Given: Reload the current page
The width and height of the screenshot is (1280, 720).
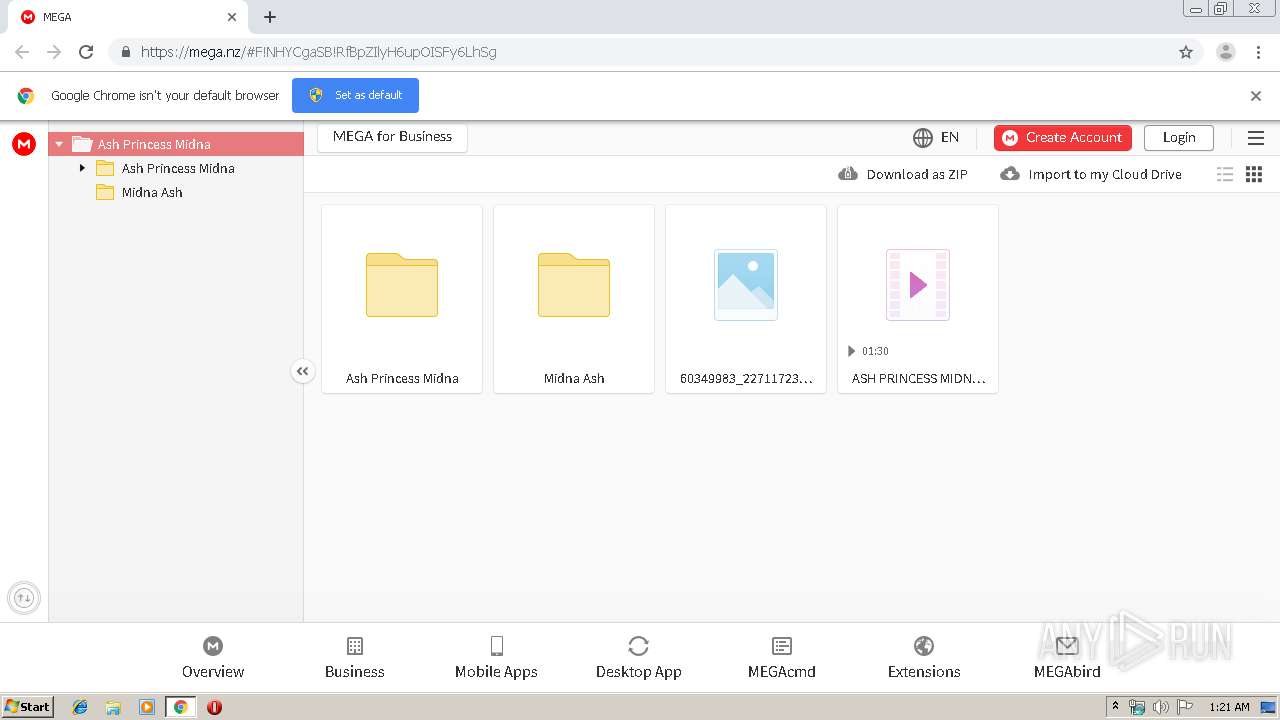Looking at the screenshot, I should pyautogui.click(x=86, y=52).
